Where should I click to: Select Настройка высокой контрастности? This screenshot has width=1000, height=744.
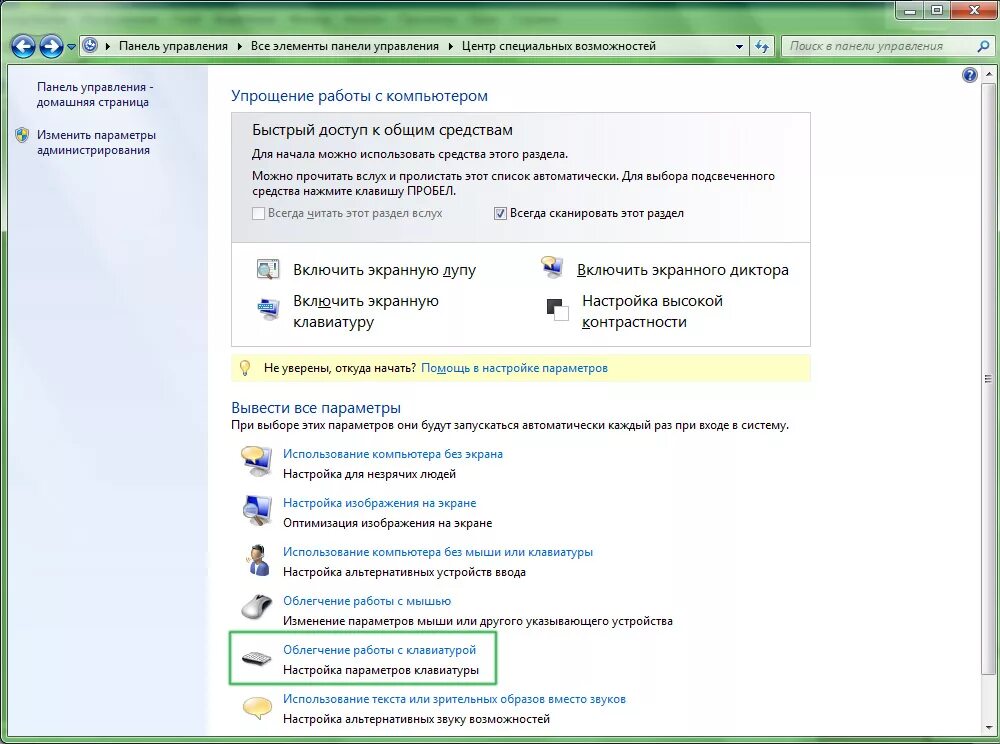(652, 311)
